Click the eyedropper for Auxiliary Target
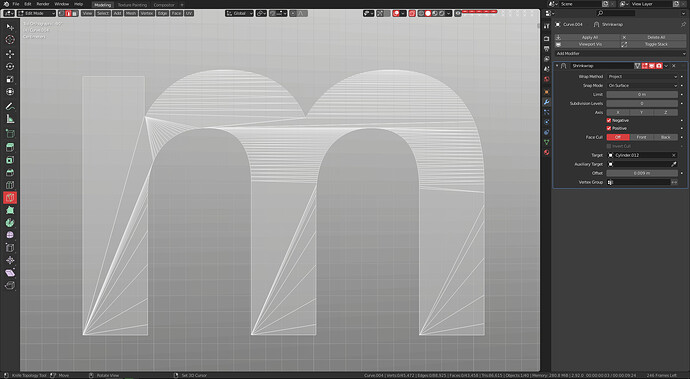Viewport: 690px width, 379px height. (674, 164)
